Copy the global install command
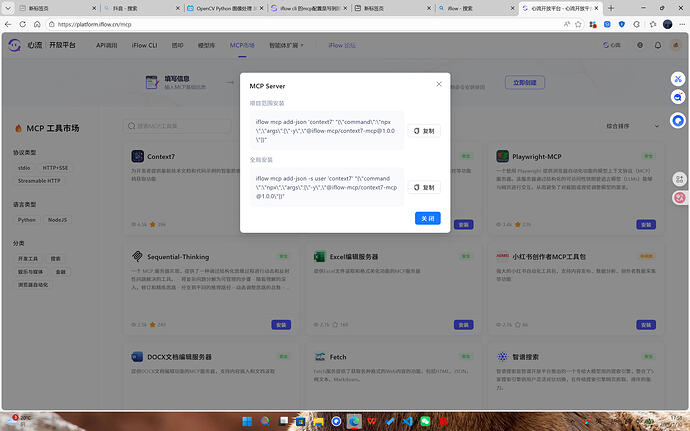 point(424,187)
